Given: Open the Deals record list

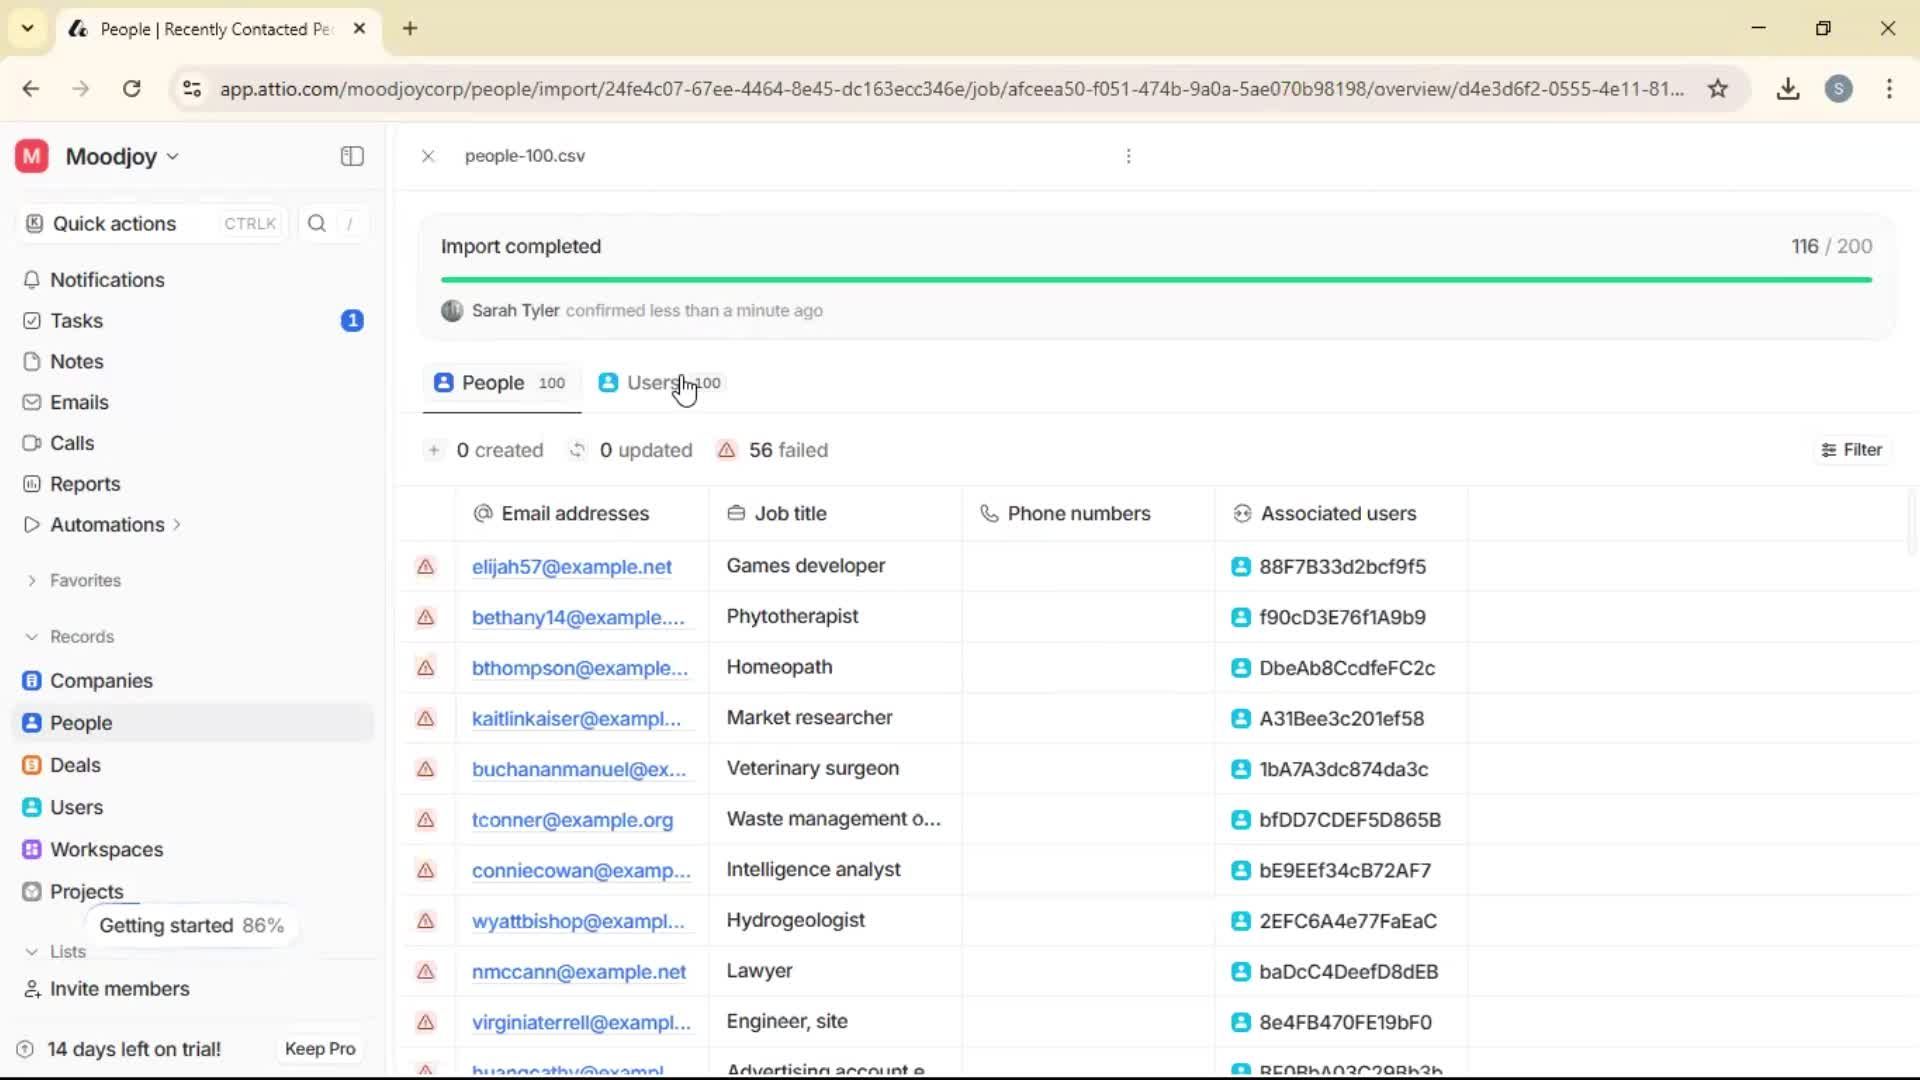Looking at the screenshot, I should pos(74,765).
